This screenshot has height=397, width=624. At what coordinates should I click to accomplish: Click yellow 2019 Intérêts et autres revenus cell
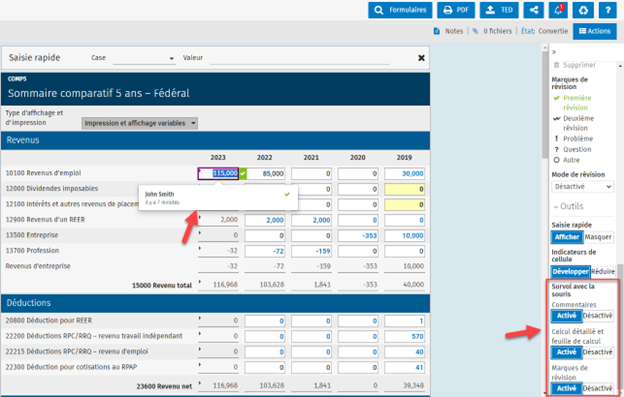(404, 204)
